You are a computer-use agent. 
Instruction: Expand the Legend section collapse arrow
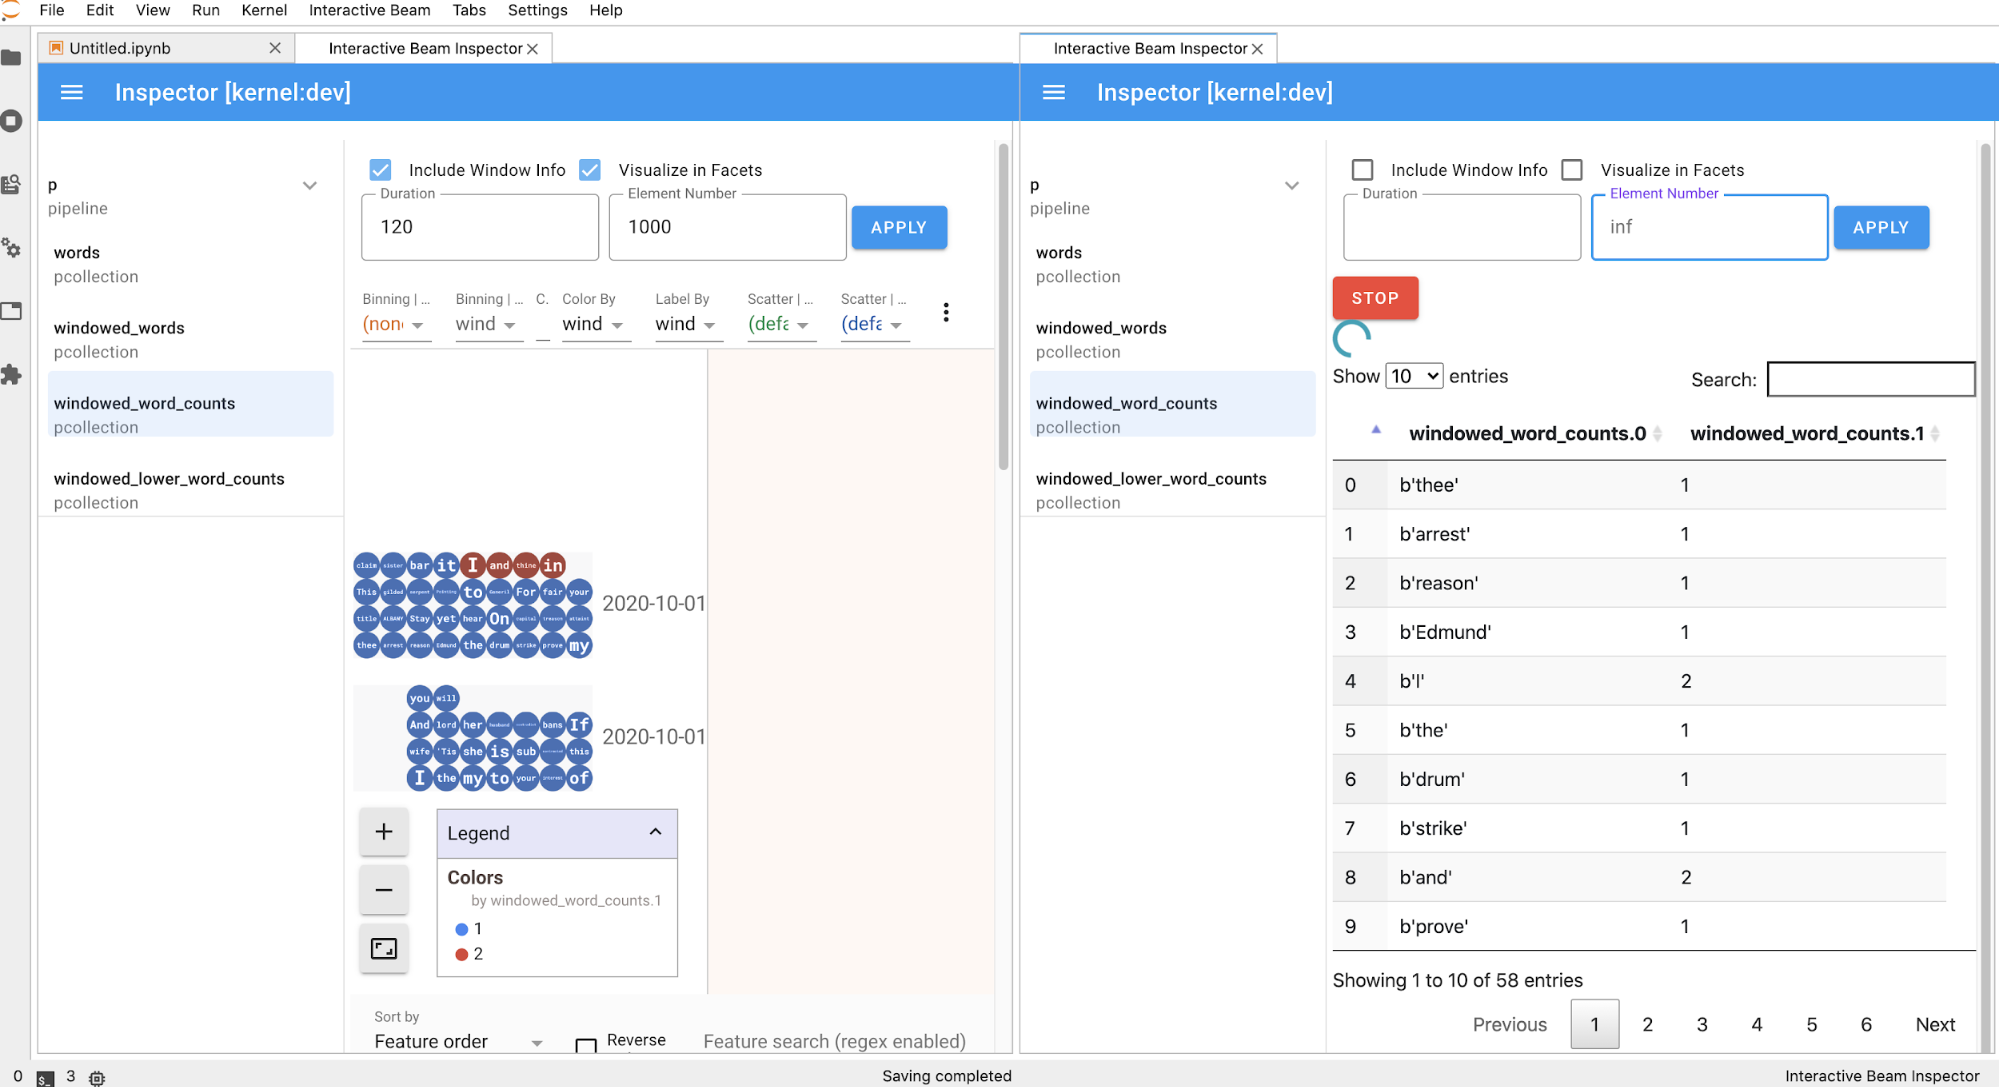coord(655,832)
